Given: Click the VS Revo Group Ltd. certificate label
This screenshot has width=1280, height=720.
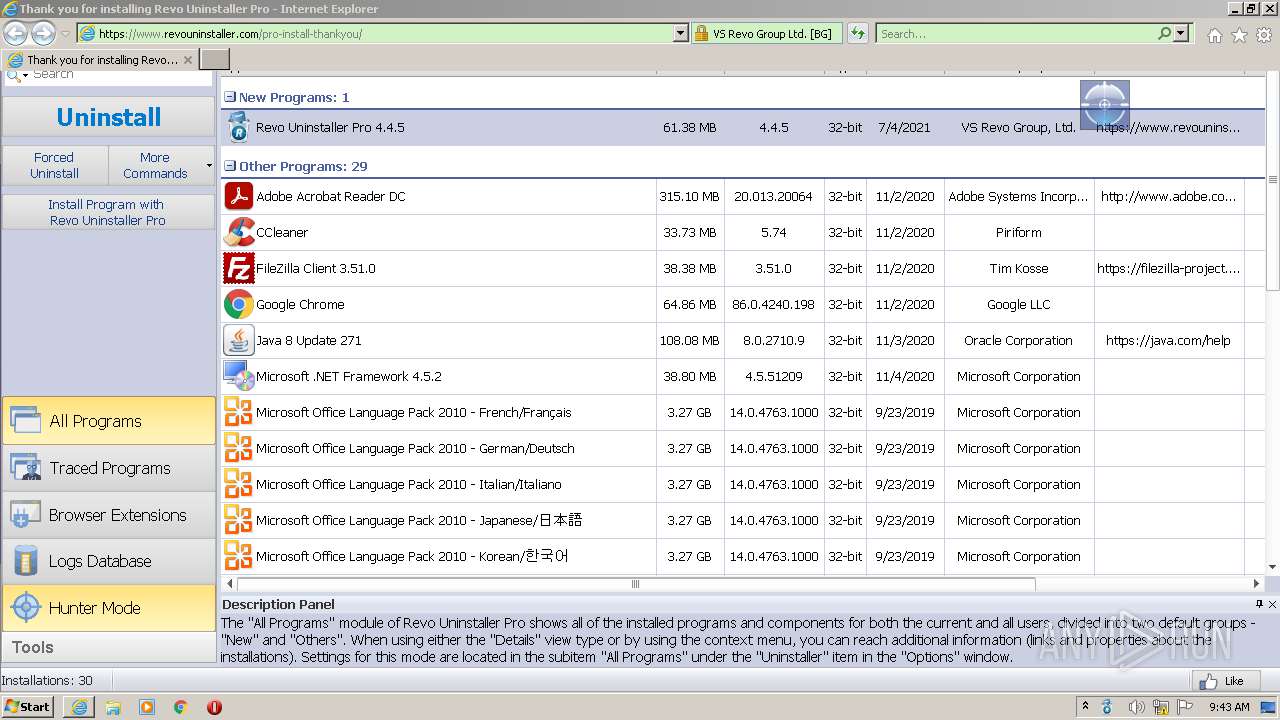Looking at the screenshot, I should (x=772, y=33).
